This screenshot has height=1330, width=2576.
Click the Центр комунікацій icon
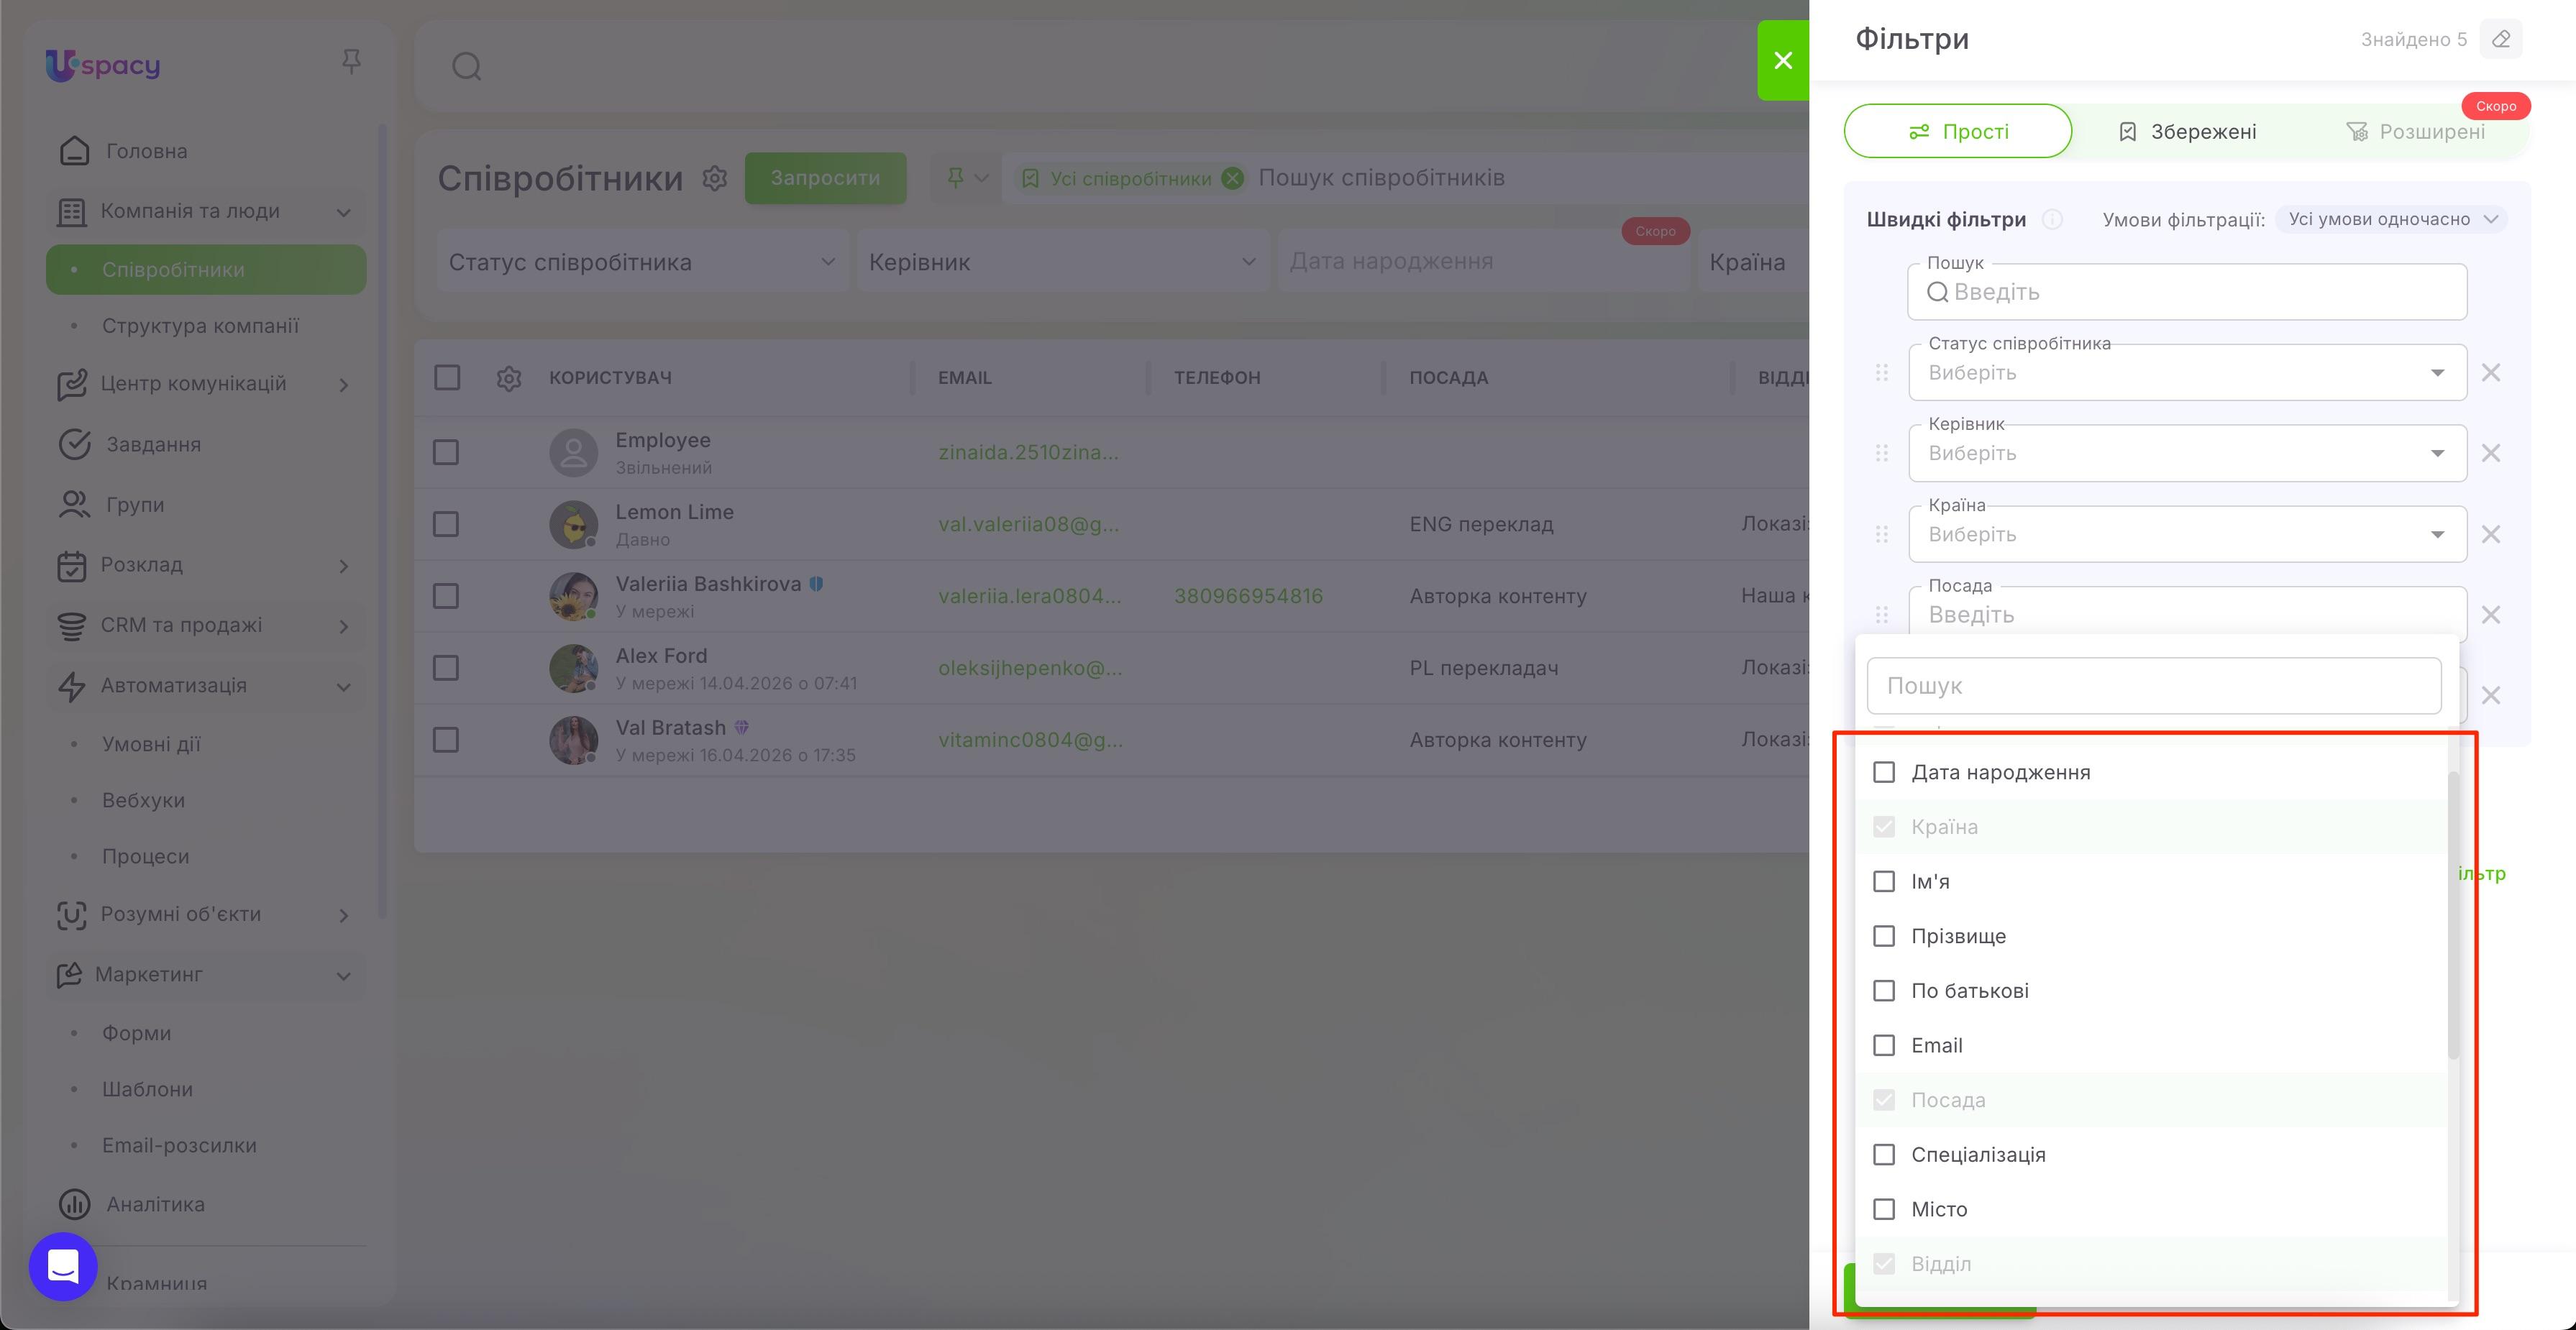tap(72, 385)
